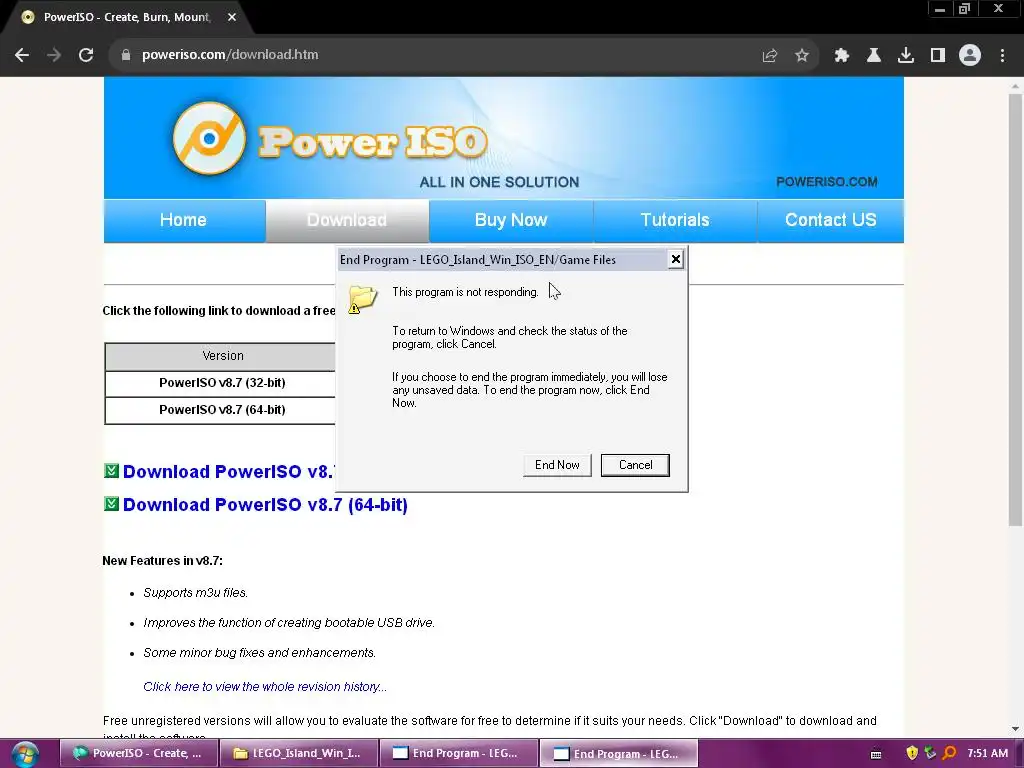Share this page using the share icon
1024x768 pixels.
click(769, 56)
